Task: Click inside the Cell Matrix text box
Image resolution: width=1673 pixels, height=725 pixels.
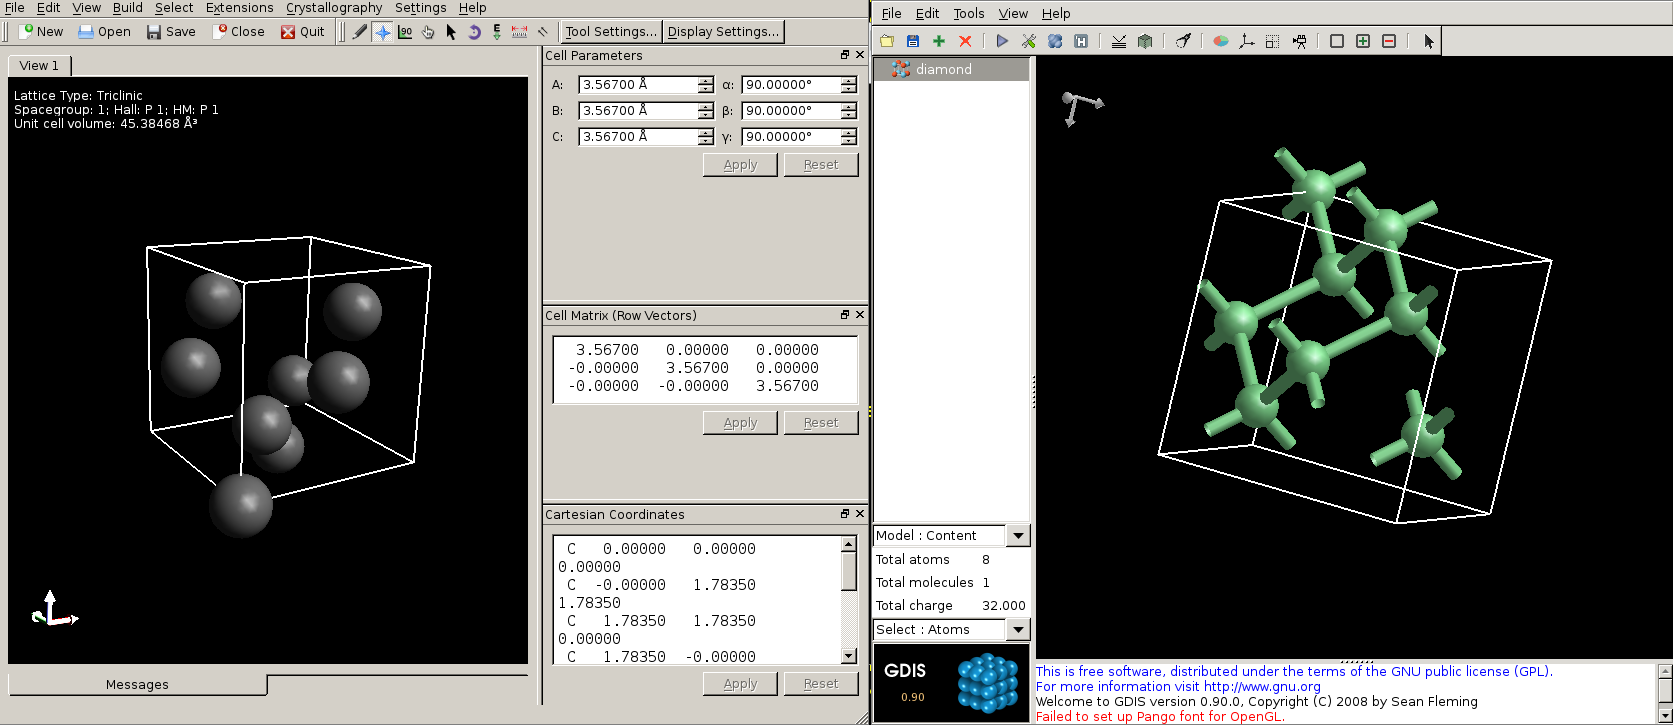Action: click(x=705, y=369)
